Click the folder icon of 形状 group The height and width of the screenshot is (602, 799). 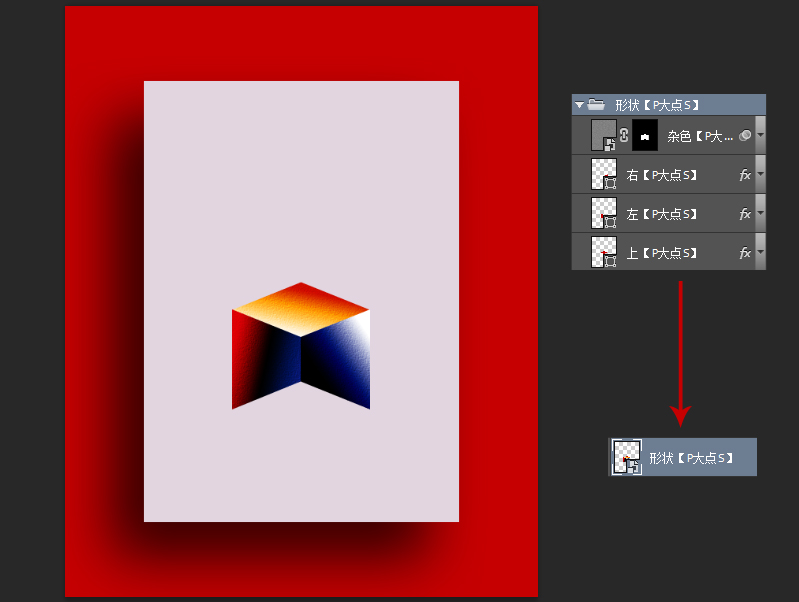click(x=595, y=104)
